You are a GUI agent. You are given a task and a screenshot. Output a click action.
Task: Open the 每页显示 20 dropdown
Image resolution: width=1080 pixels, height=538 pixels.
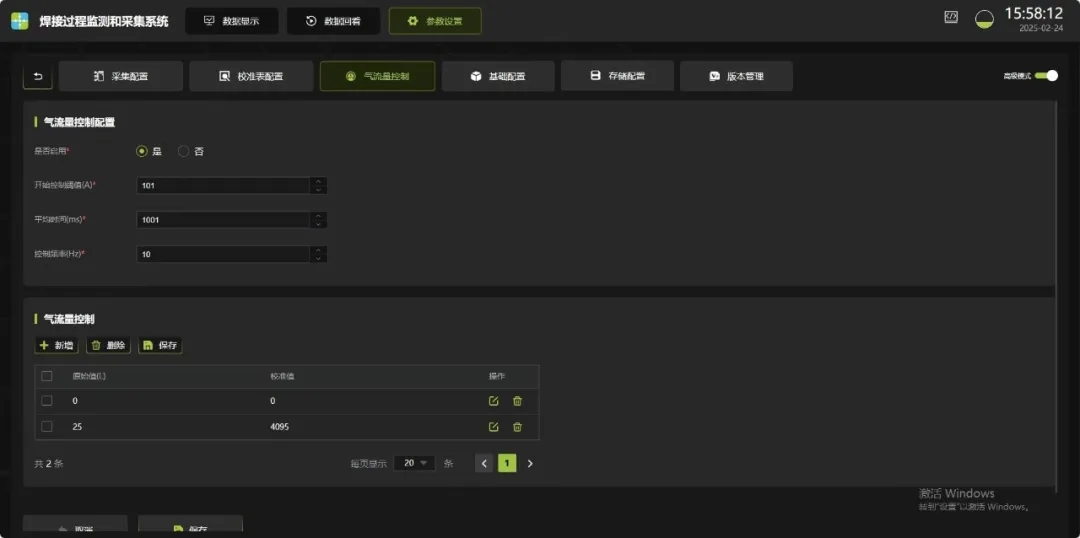click(x=413, y=463)
